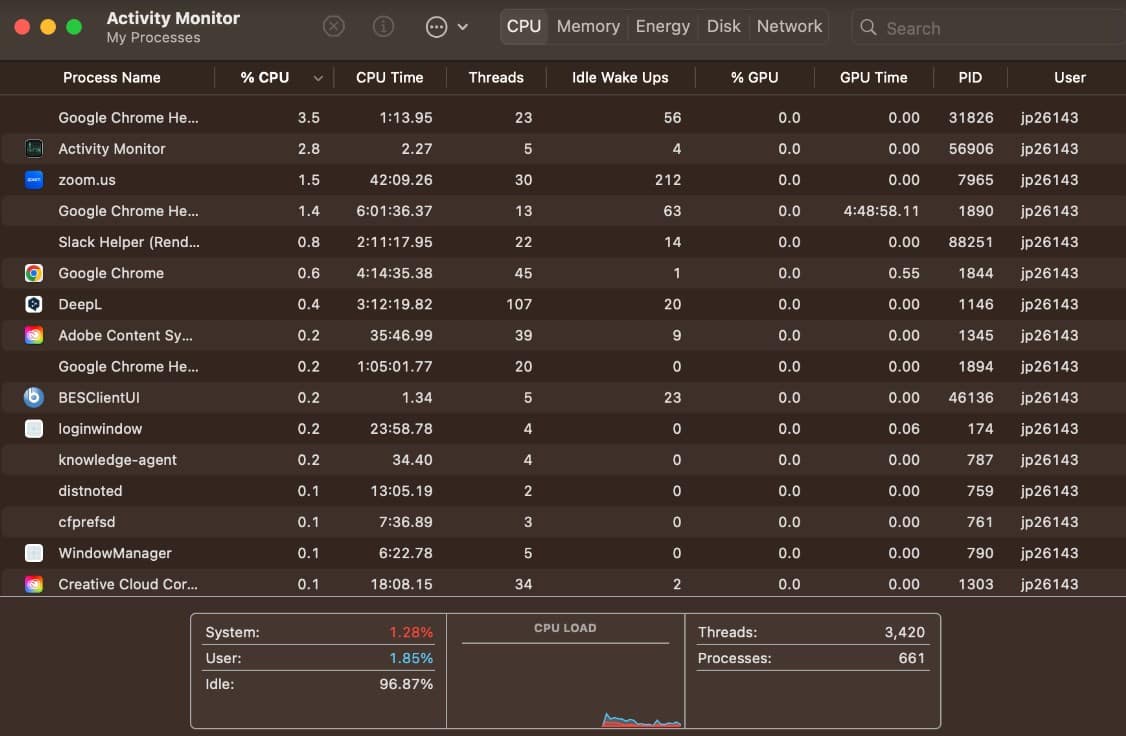This screenshot has width=1126, height=736.
Task: Select the cfprefsd process
Action: tap(86, 522)
